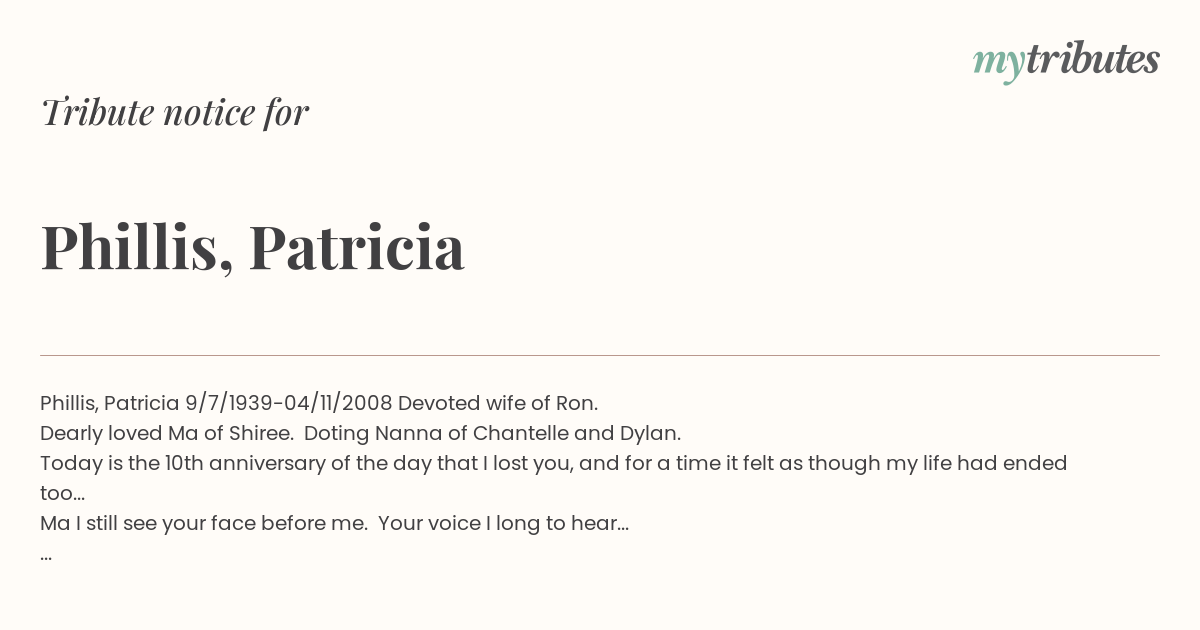Image resolution: width=1200 pixels, height=630 pixels.
Task: Click the green "my" part of the logo
Action: click(x=998, y=63)
